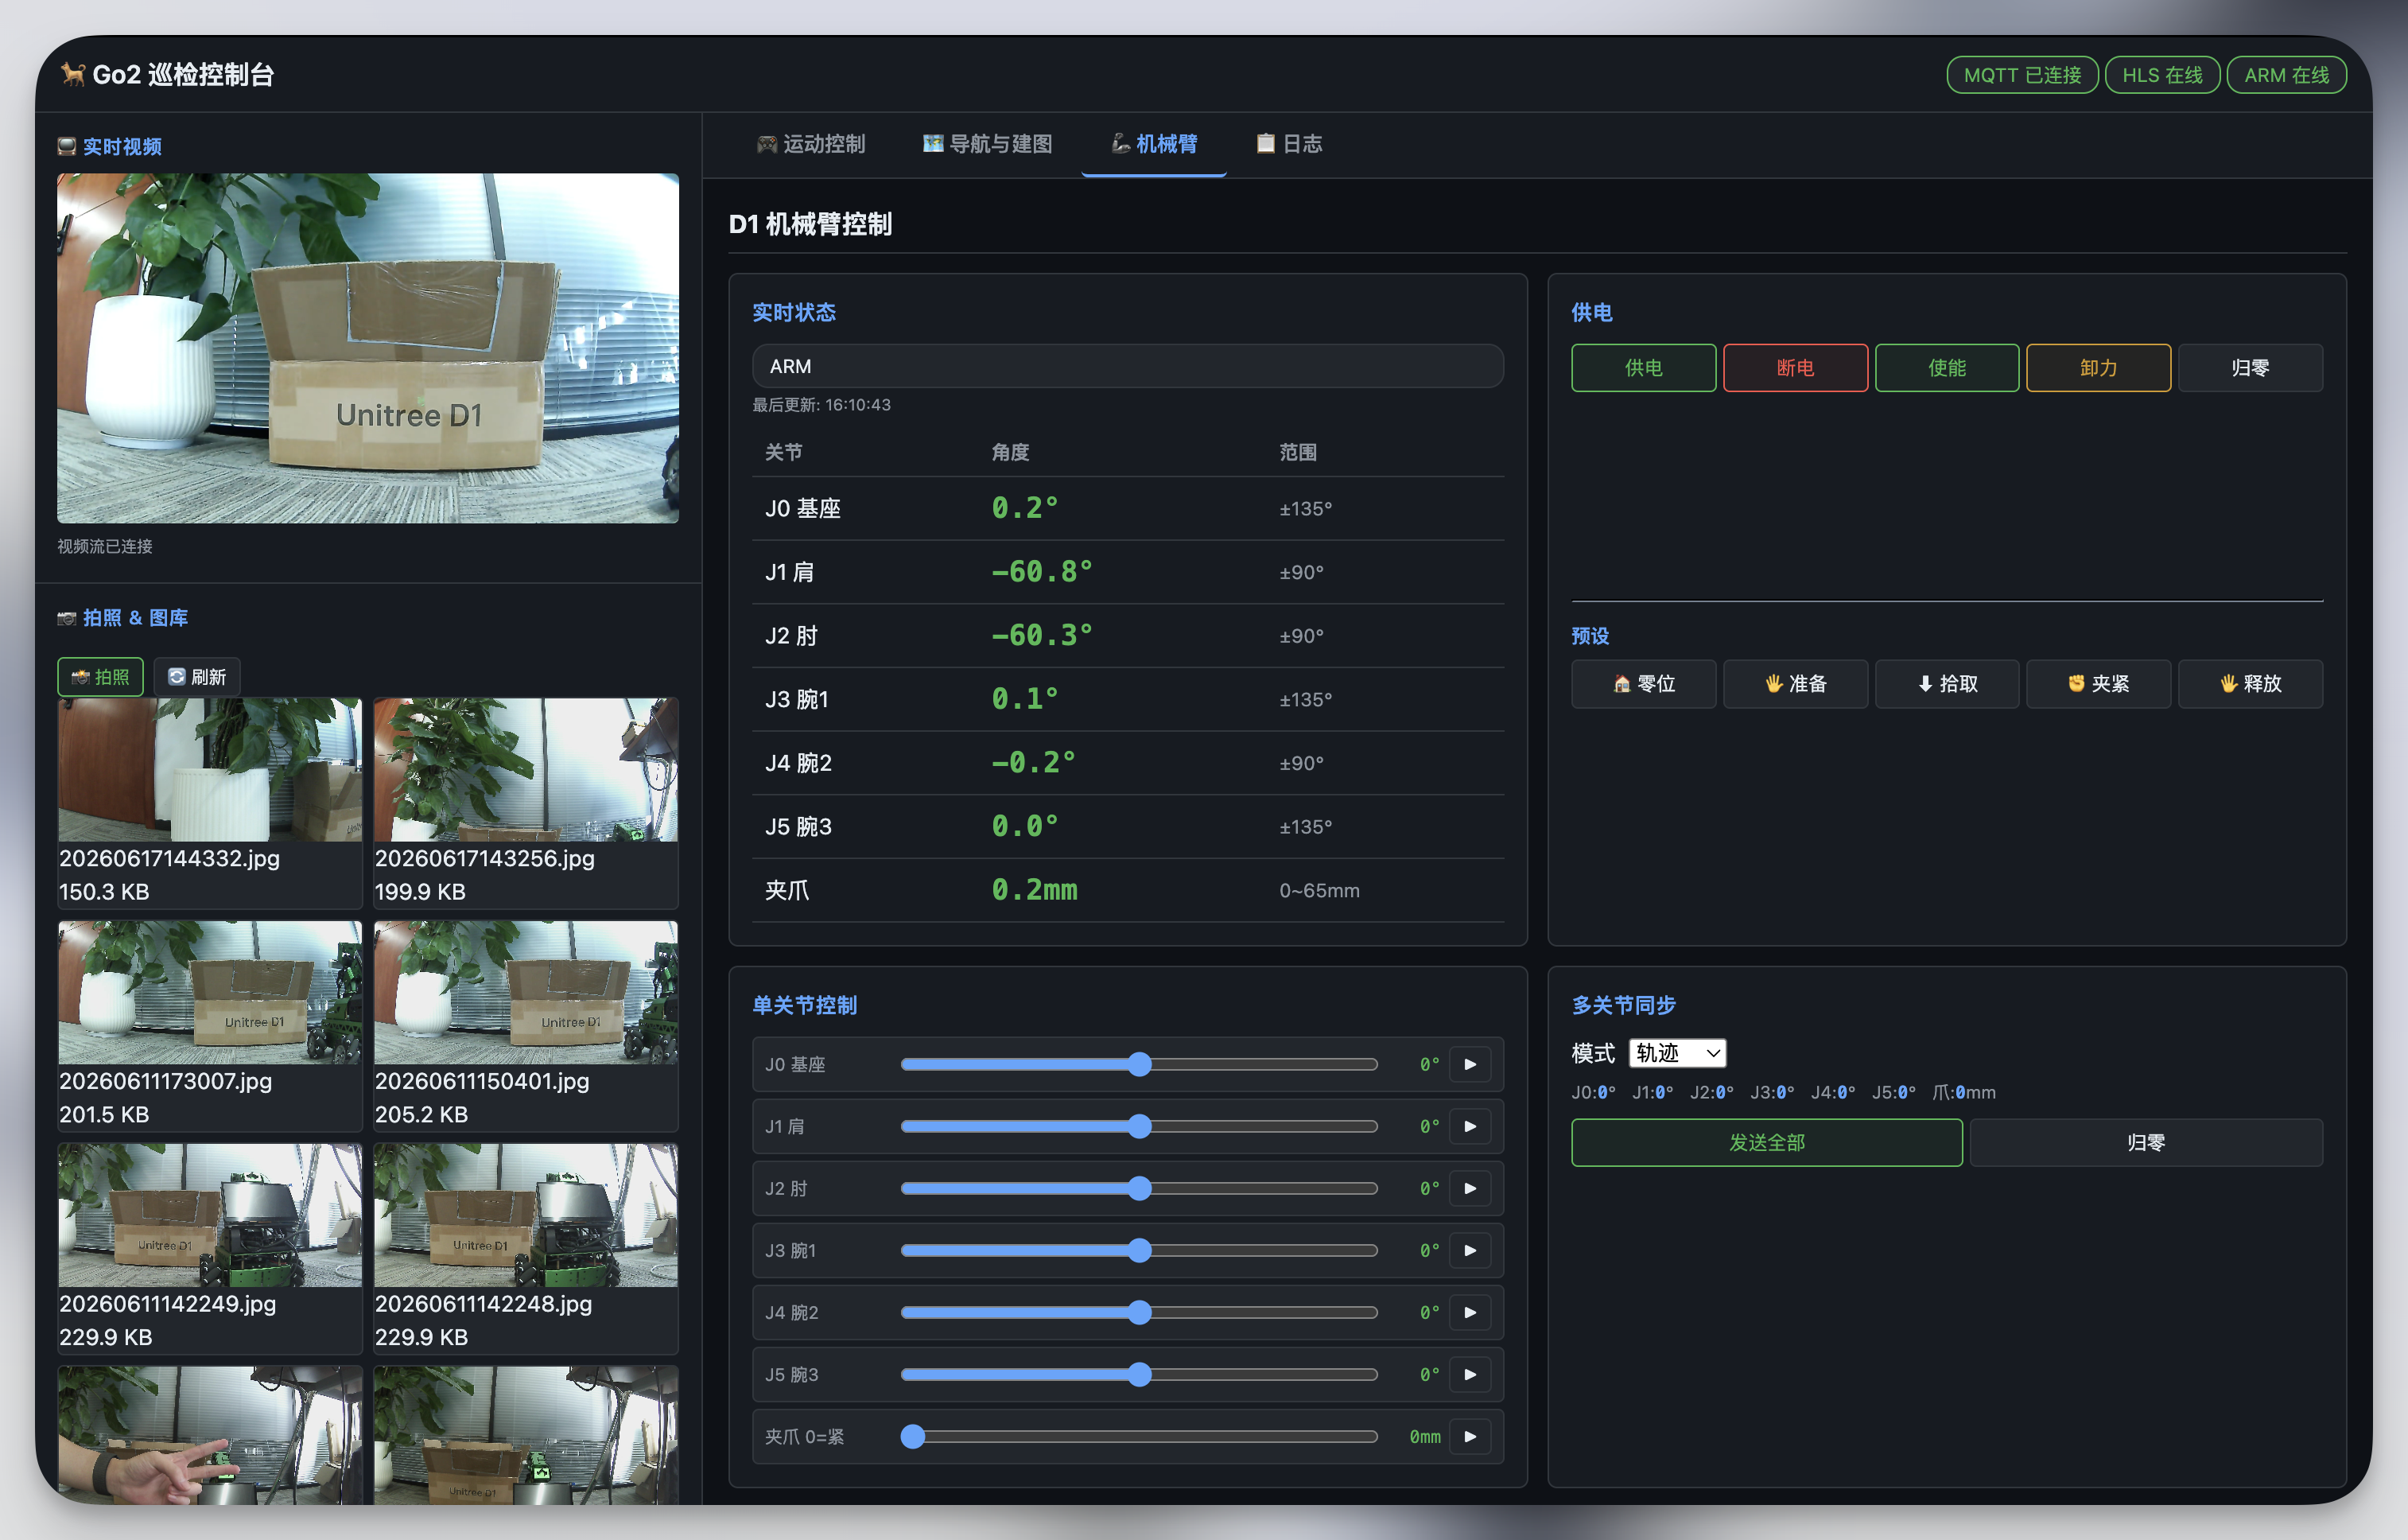Click the J0 基座 angle value 0.2°
2408x1540 pixels.
click(x=1024, y=508)
